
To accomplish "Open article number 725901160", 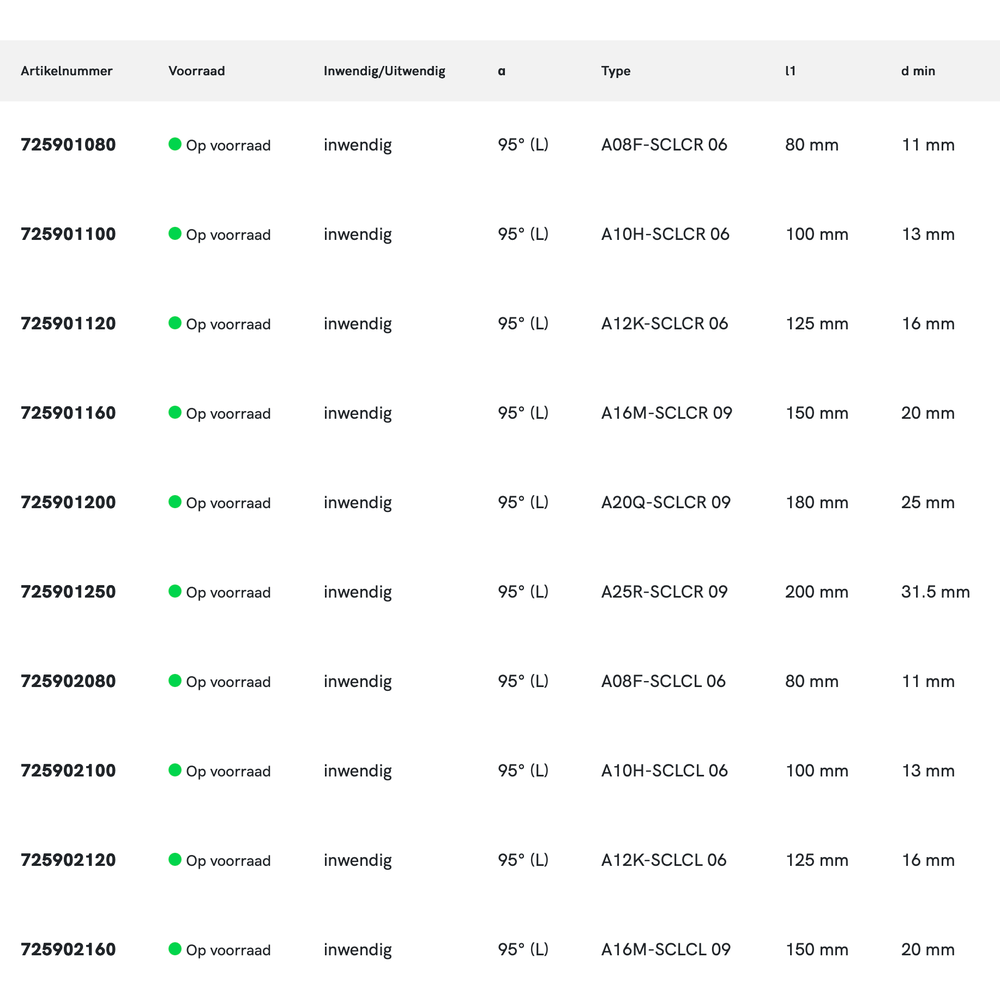I will 68,413.
